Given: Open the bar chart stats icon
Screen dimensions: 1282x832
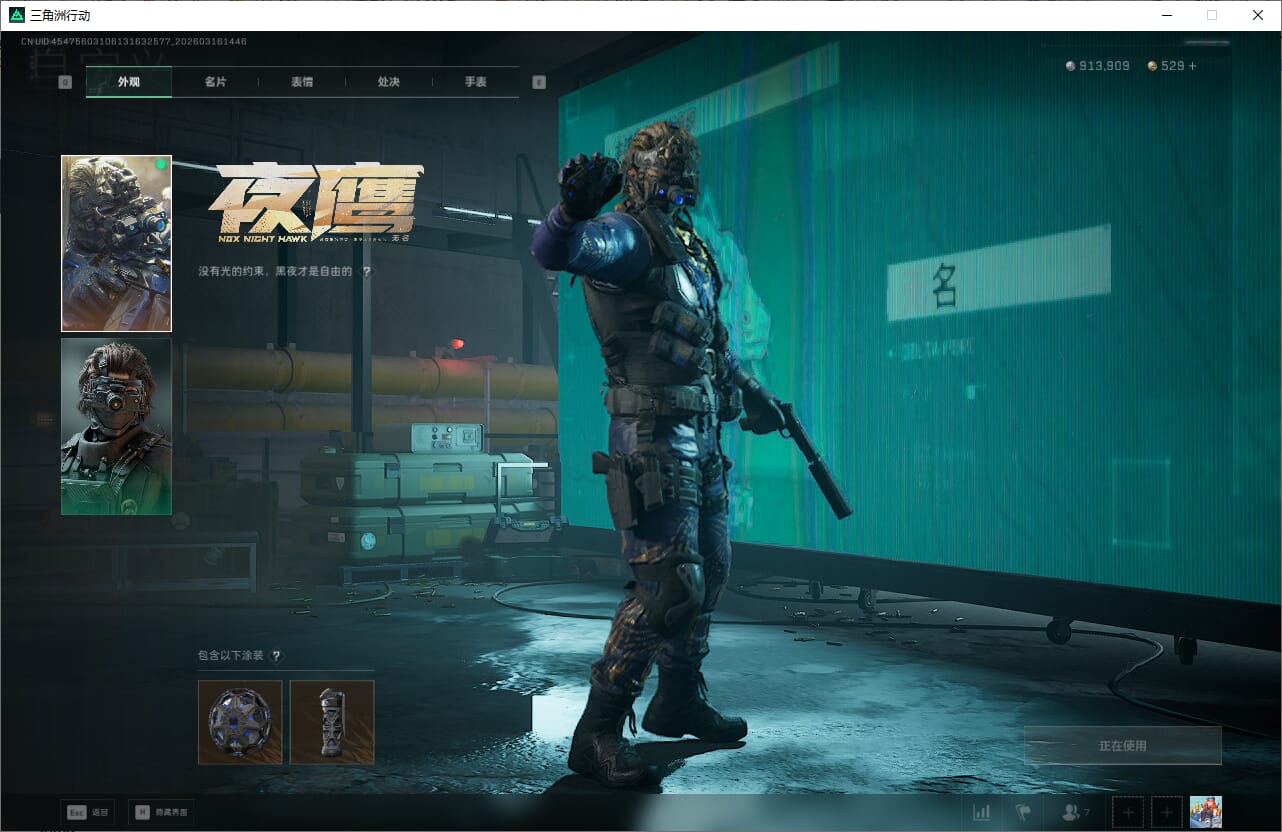Looking at the screenshot, I should (982, 813).
